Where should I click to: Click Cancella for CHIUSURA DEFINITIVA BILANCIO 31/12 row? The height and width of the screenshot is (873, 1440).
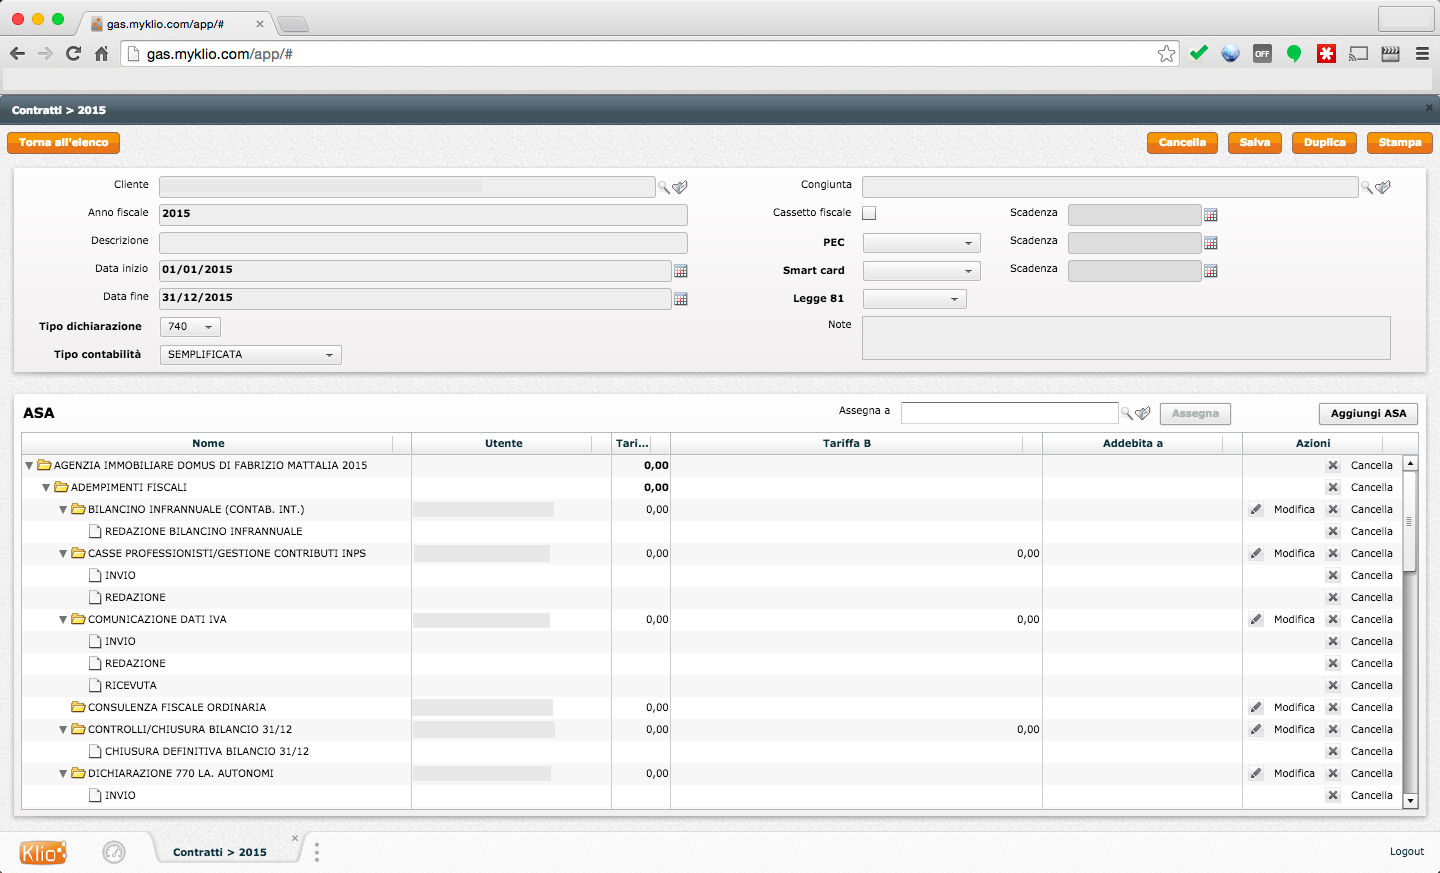[1371, 752]
